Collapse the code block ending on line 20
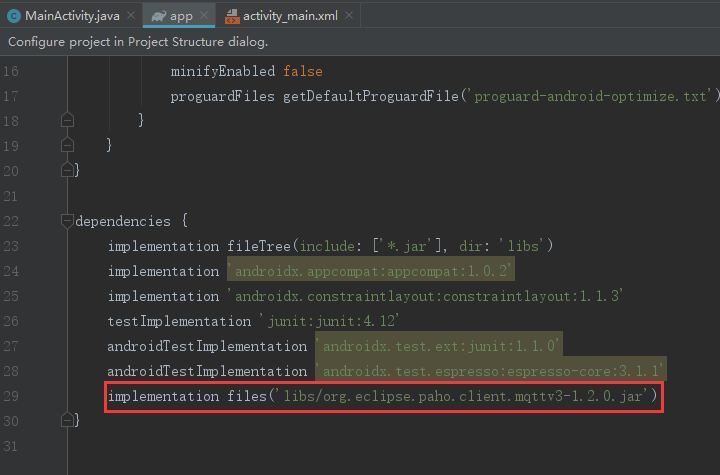 coord(68,170)
